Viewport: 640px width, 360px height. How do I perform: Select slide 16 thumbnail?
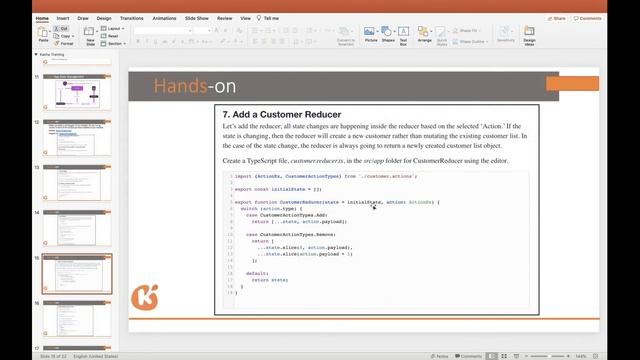click(77, 319)
